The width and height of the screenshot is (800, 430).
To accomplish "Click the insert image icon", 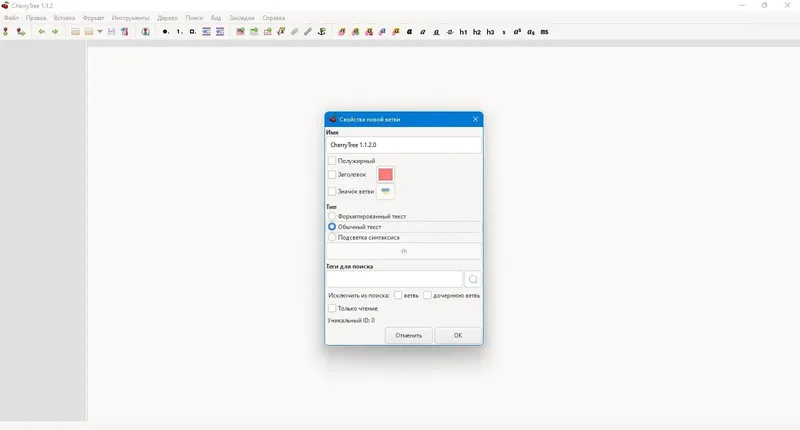I will click(240, 32).
